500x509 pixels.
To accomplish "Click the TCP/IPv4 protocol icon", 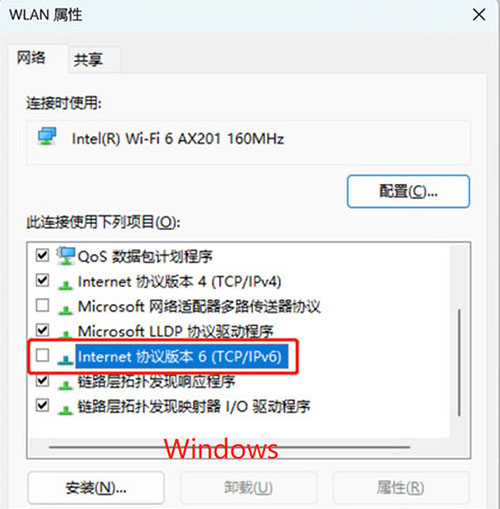I will 65,285.
